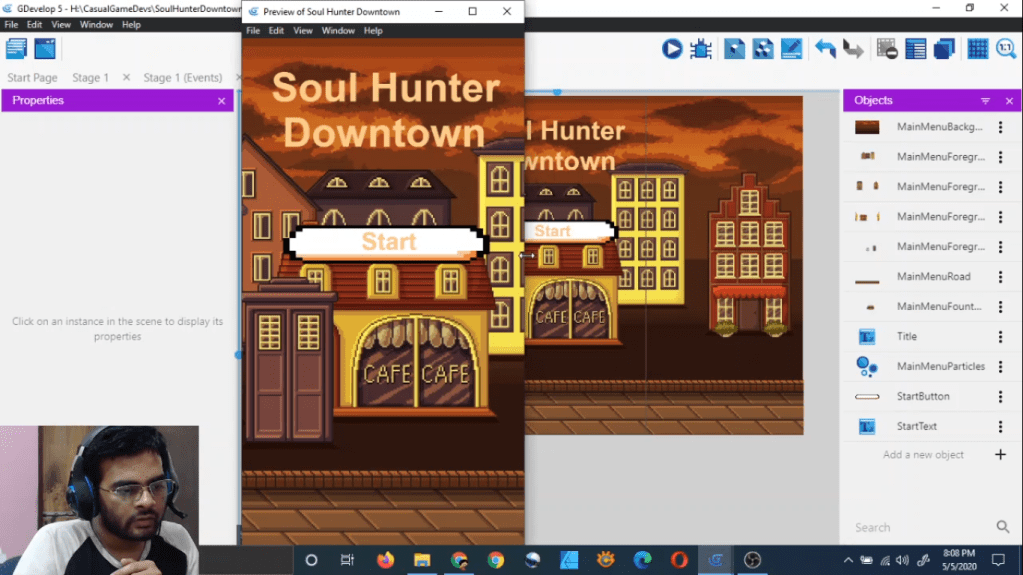Open the options menu next to StartButton

click(1000, 397)
